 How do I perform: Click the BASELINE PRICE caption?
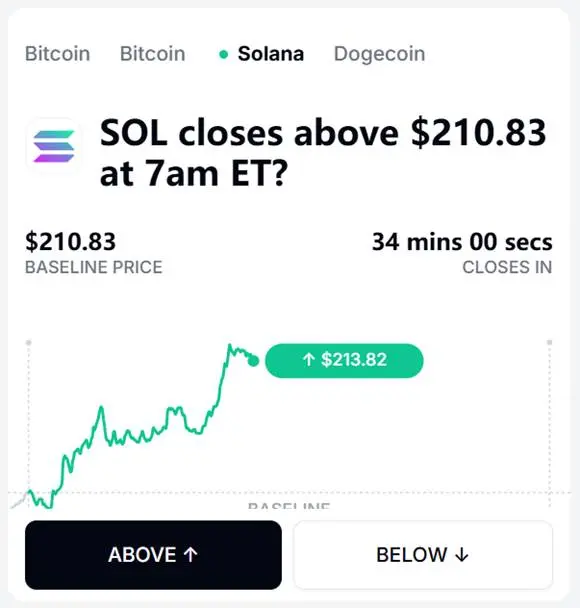tap(93, 267)
